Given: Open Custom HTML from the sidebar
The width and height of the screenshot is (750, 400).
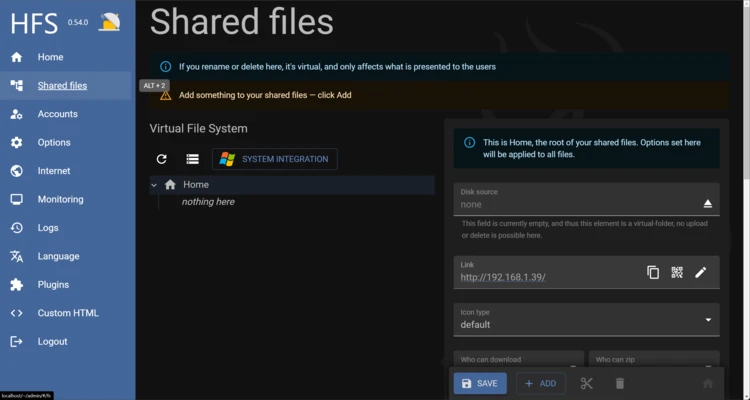Looking at the screenshot, I should [66, 313].
